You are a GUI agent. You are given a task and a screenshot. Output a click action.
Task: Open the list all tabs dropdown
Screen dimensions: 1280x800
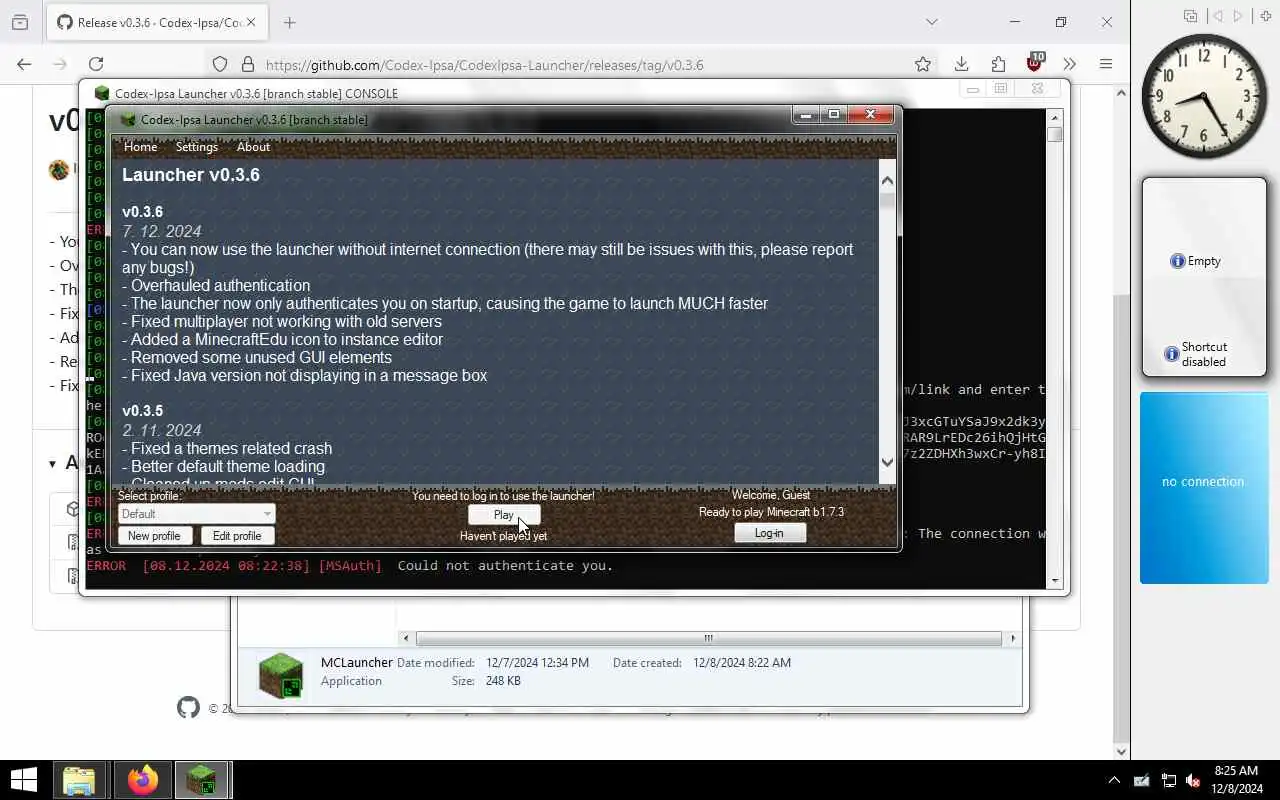[x=932, y=22]
